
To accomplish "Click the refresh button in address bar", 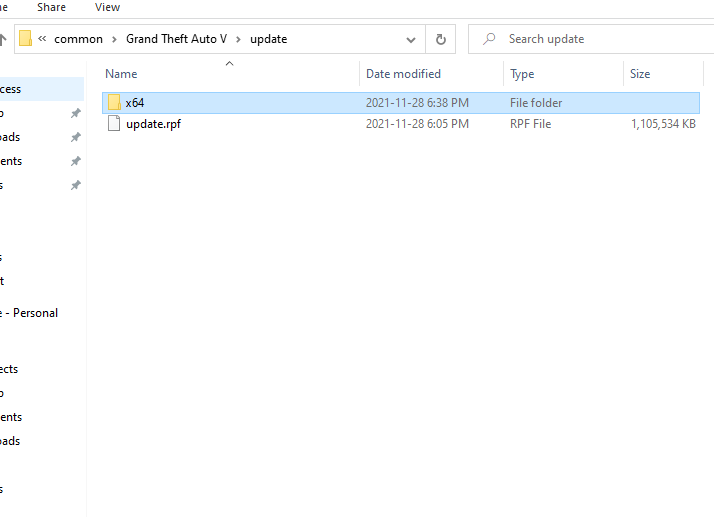I will point(440,39).
